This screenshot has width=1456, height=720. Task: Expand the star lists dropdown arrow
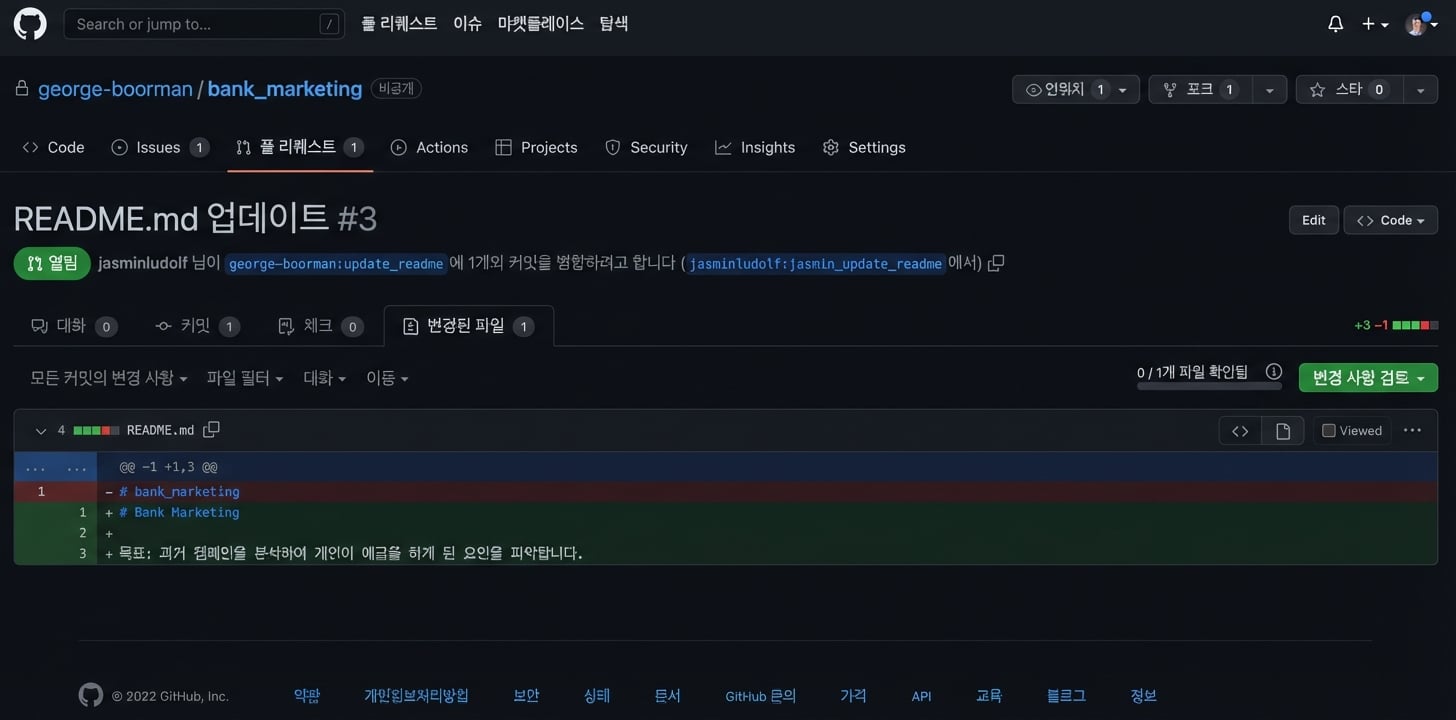[1420, 90]
